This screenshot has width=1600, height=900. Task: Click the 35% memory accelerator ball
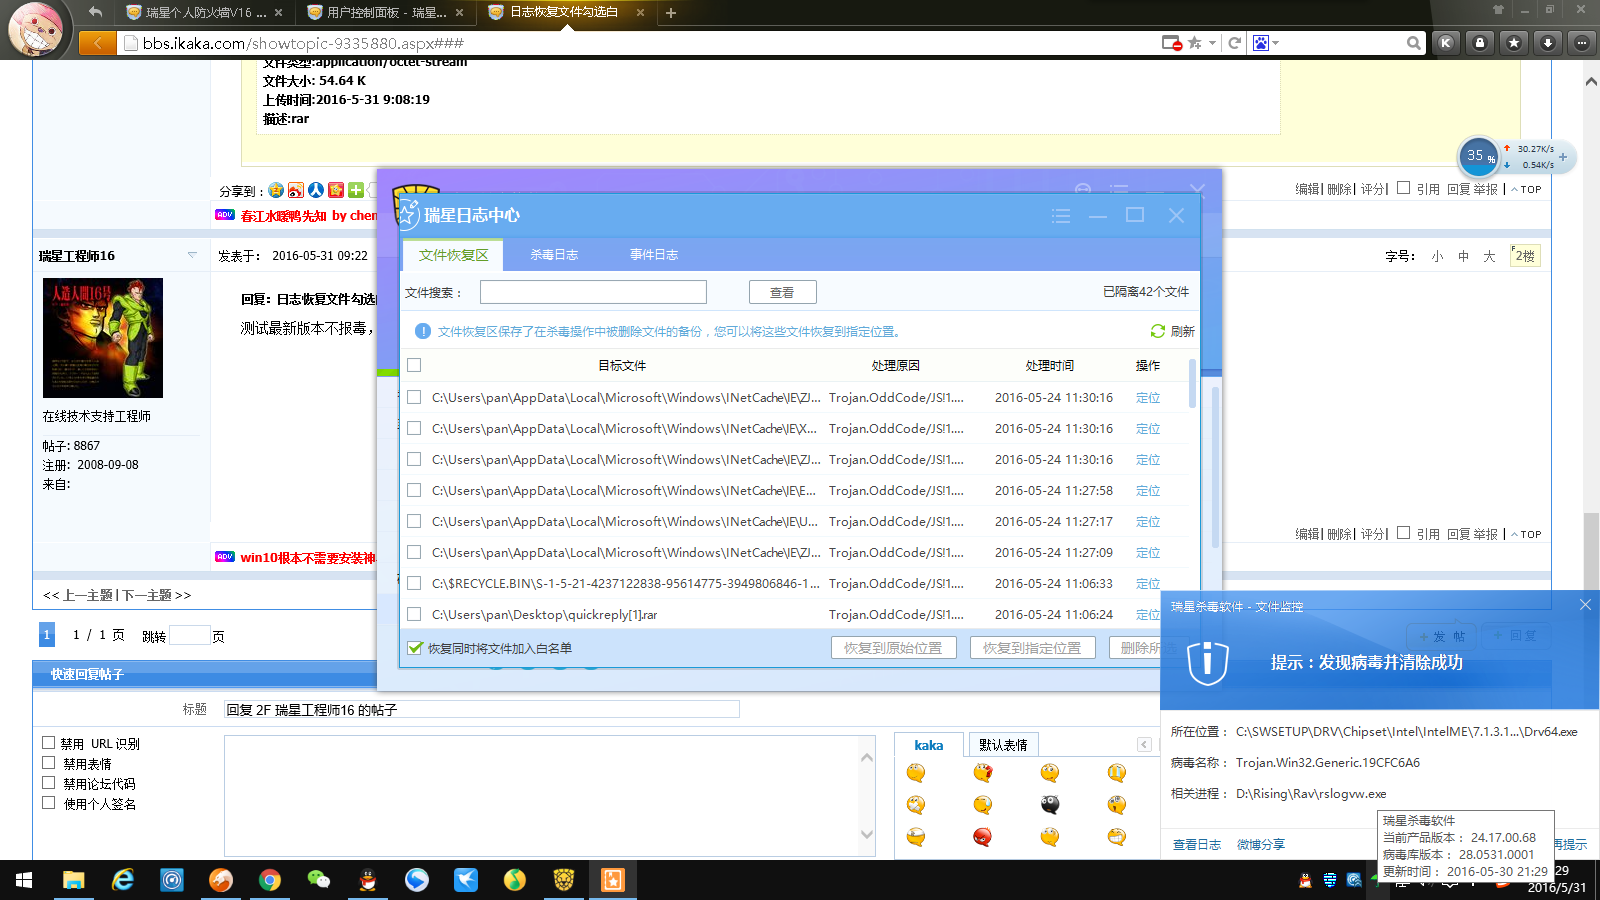[x=1478, y=156]
